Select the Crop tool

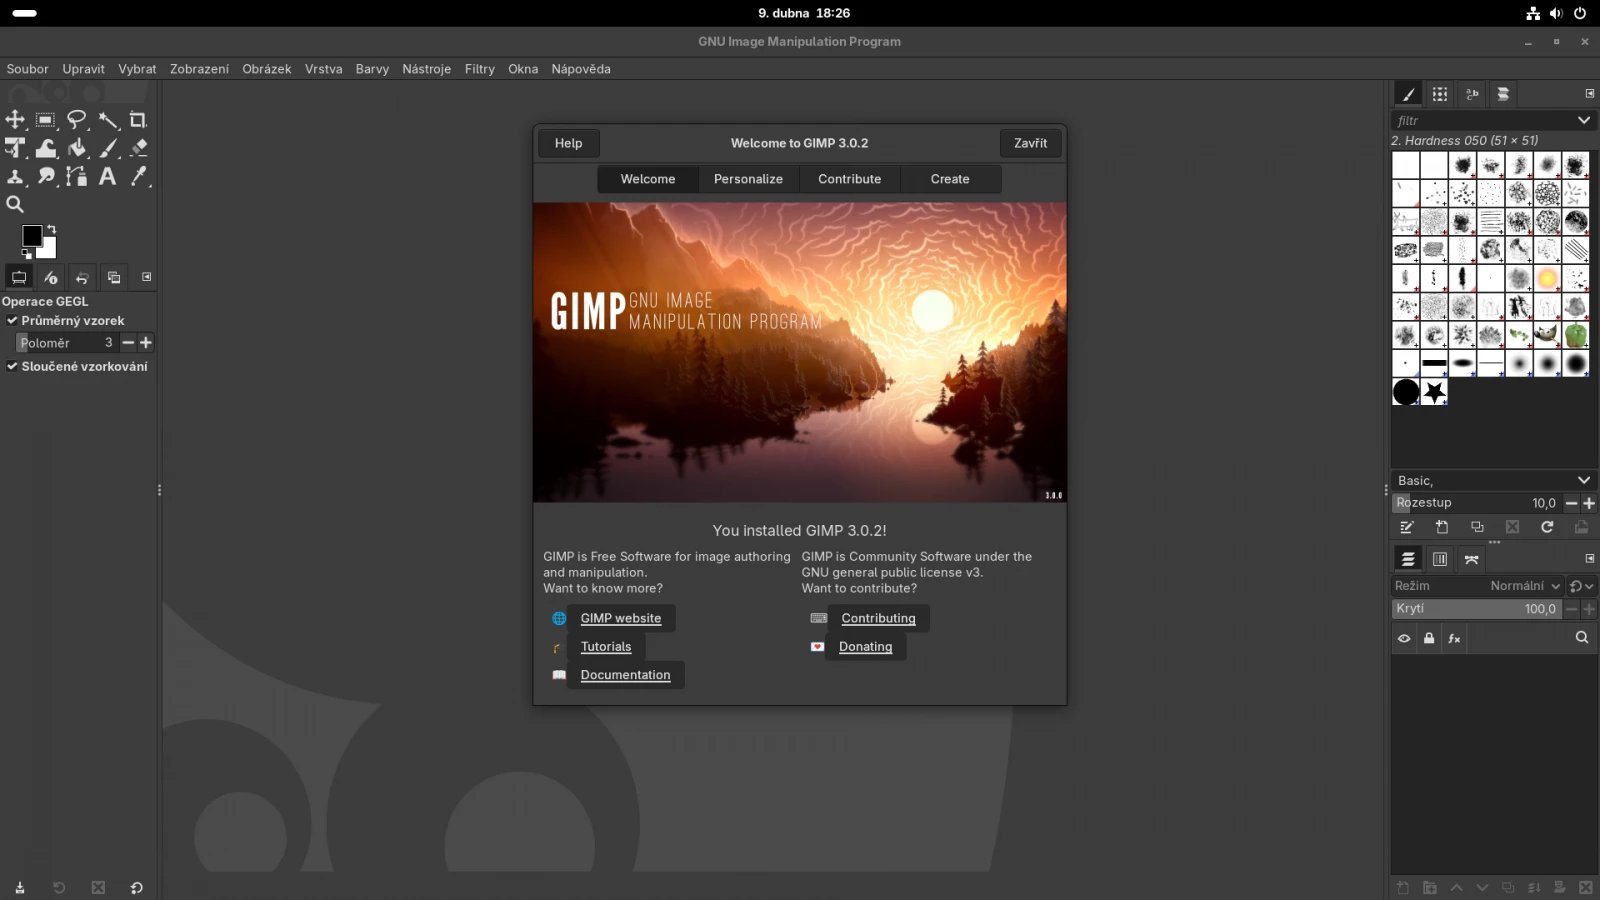[138, 120]
